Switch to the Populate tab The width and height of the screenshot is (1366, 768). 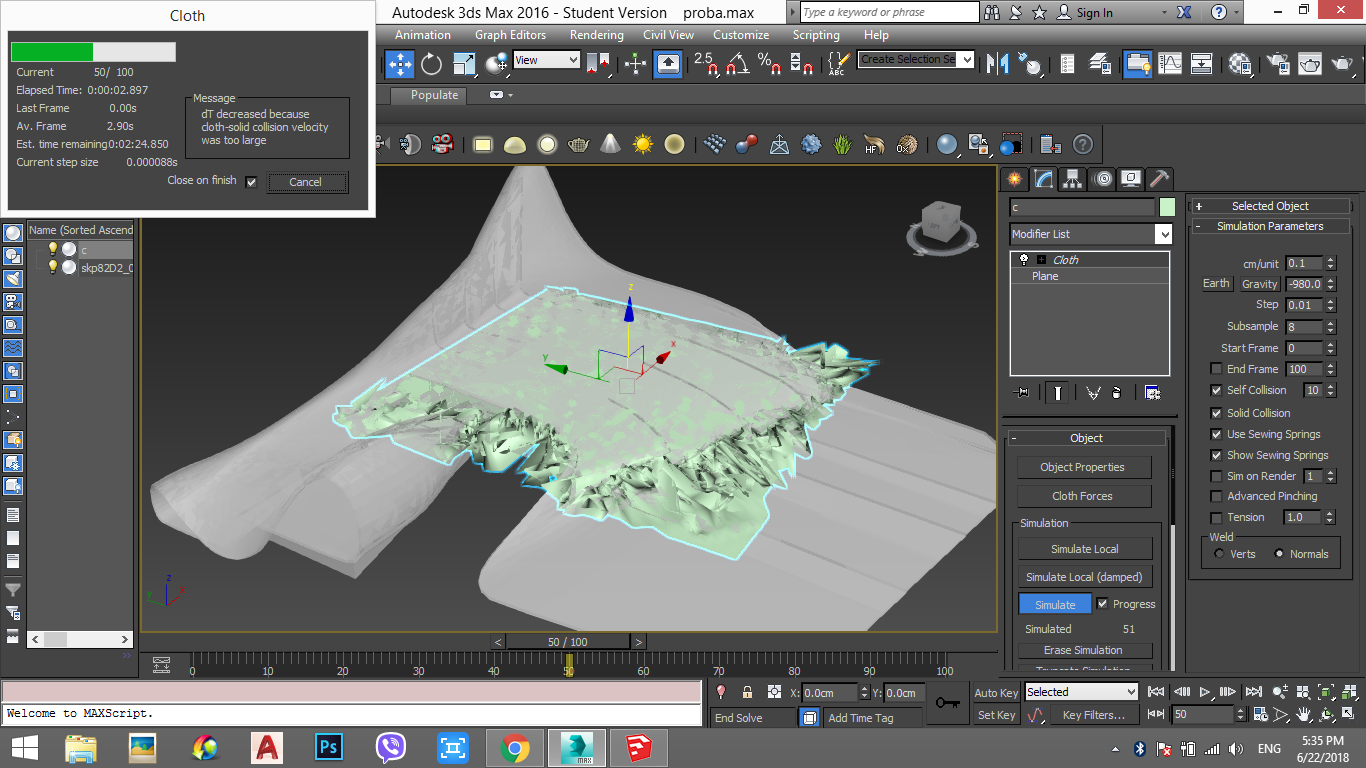(x=435, y=95)
